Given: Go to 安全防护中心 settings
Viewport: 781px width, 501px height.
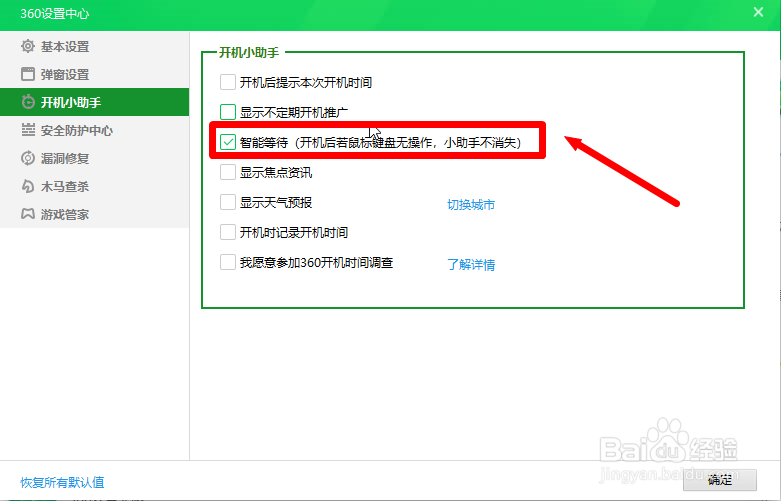Looking at the screenshot, I should pyautogui.click(x=95, y=130).
